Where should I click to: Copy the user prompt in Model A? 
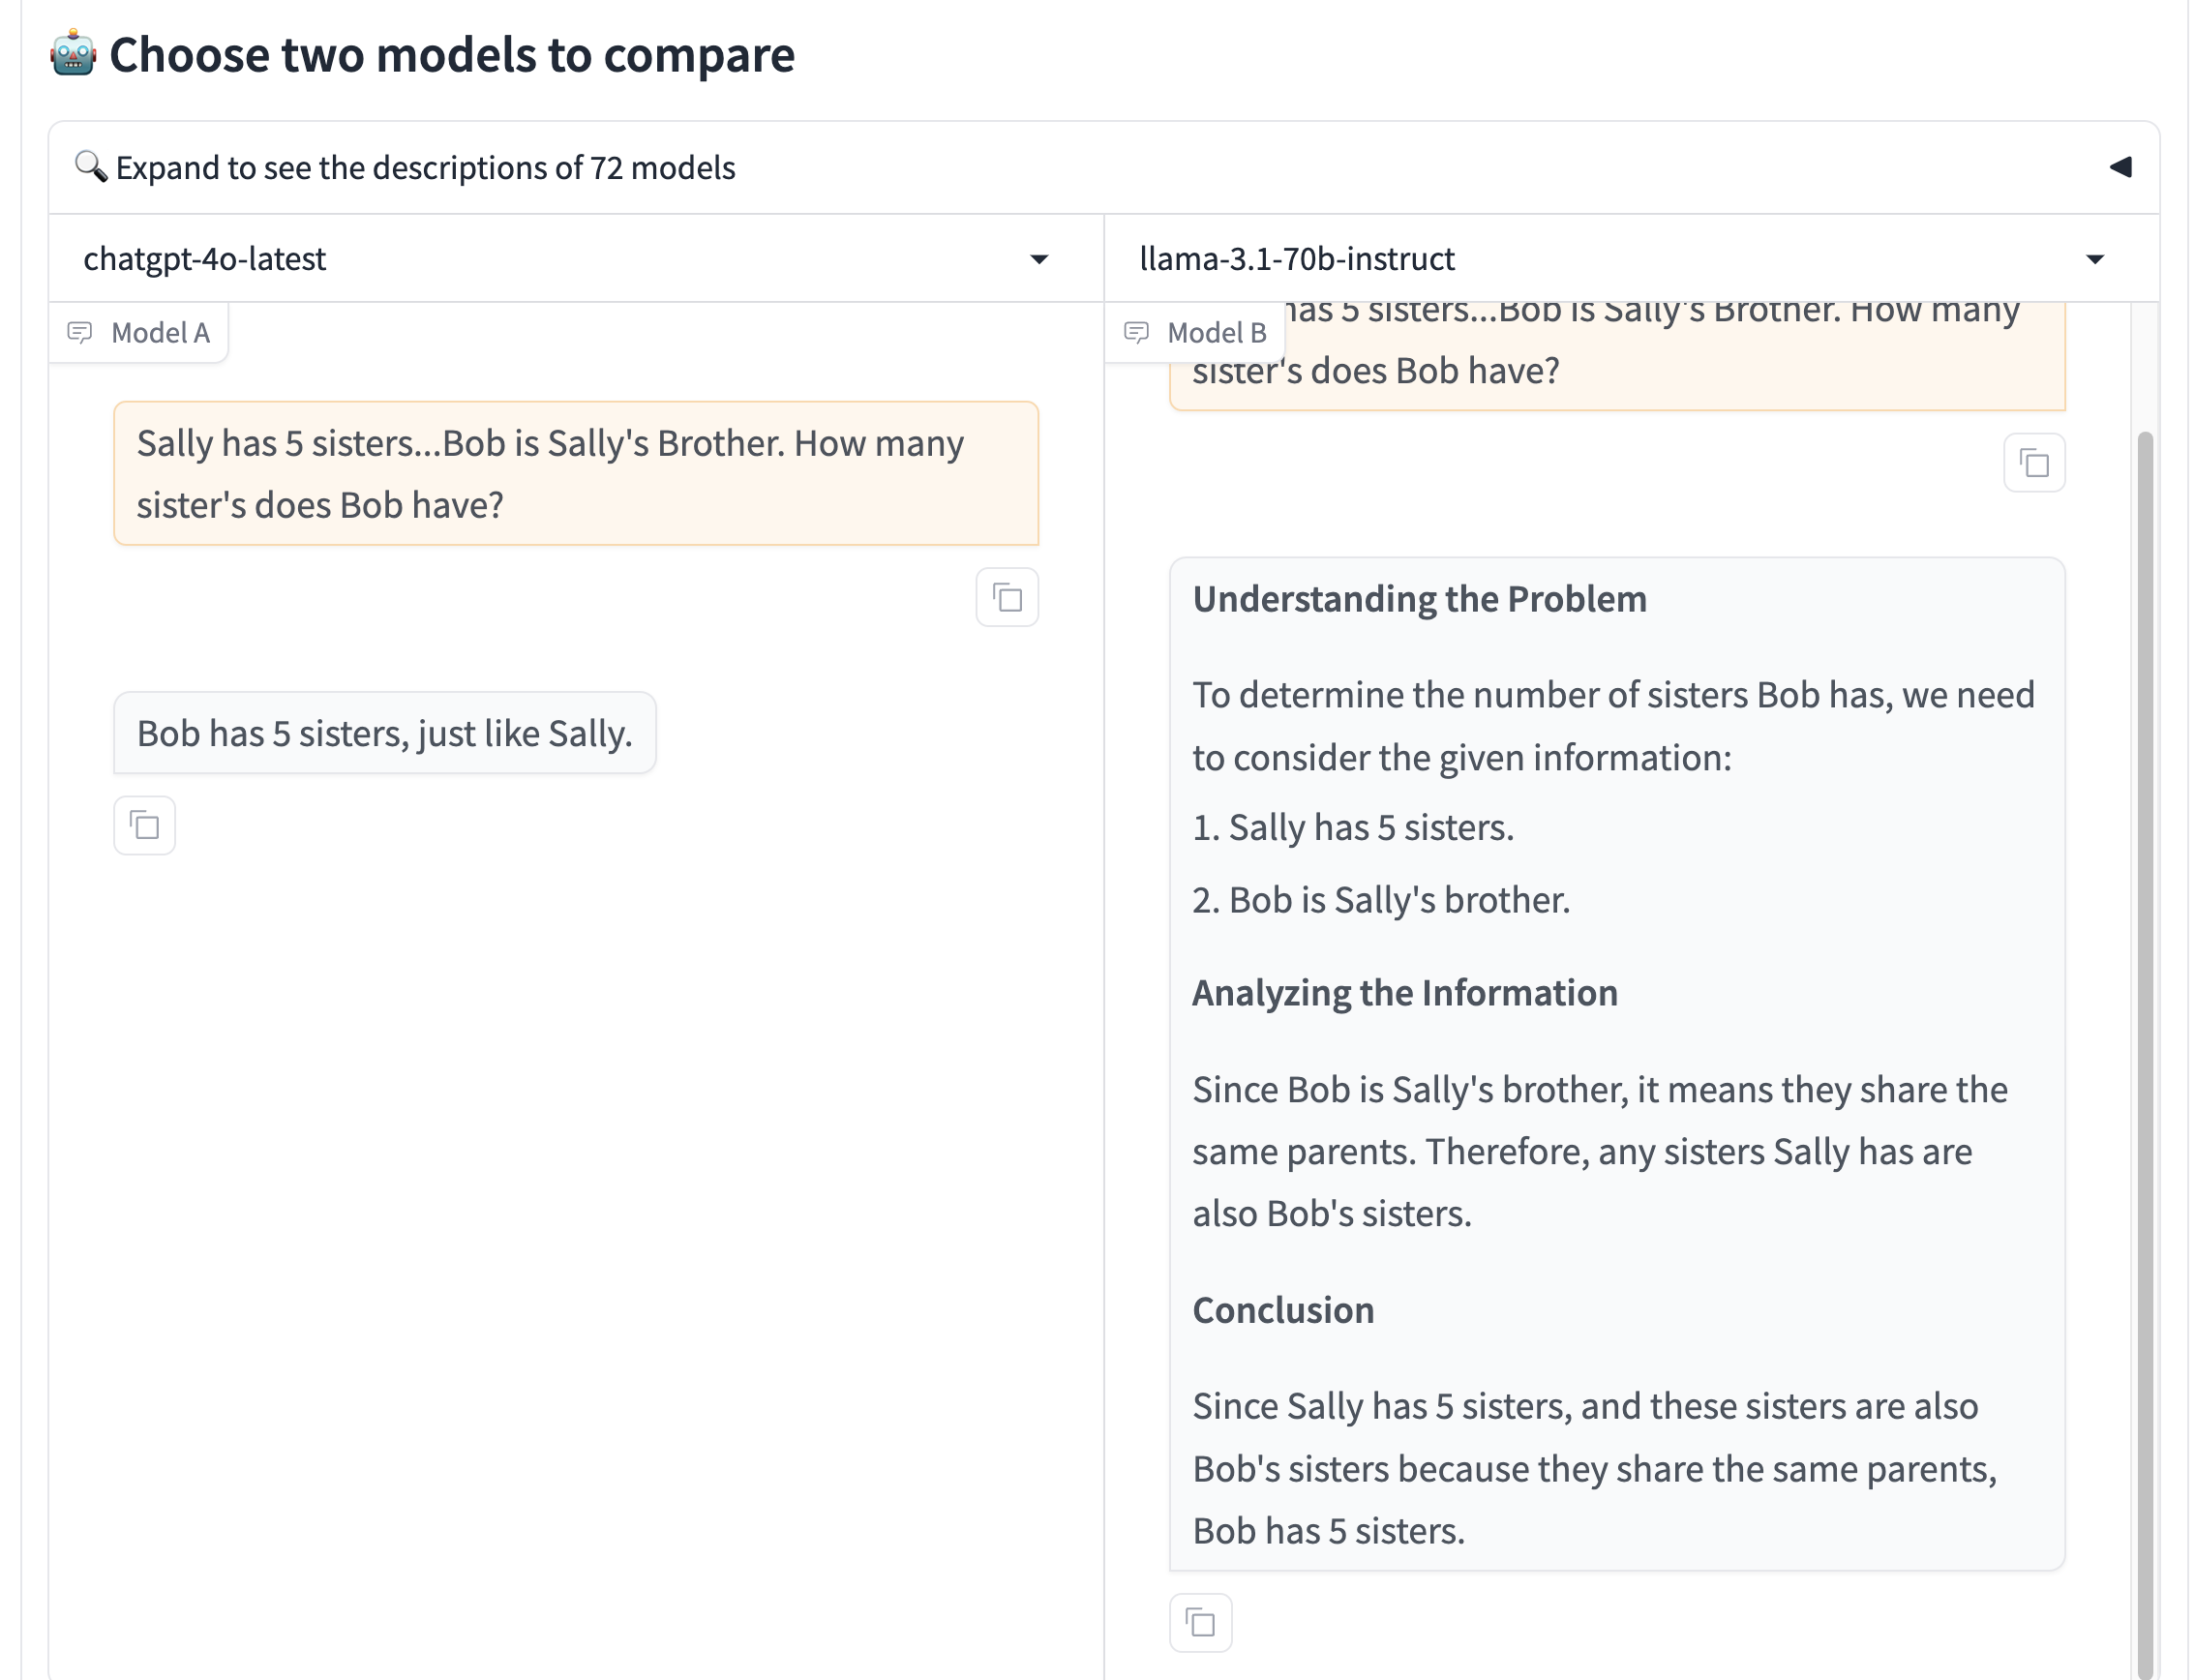tap(1006, 597)
